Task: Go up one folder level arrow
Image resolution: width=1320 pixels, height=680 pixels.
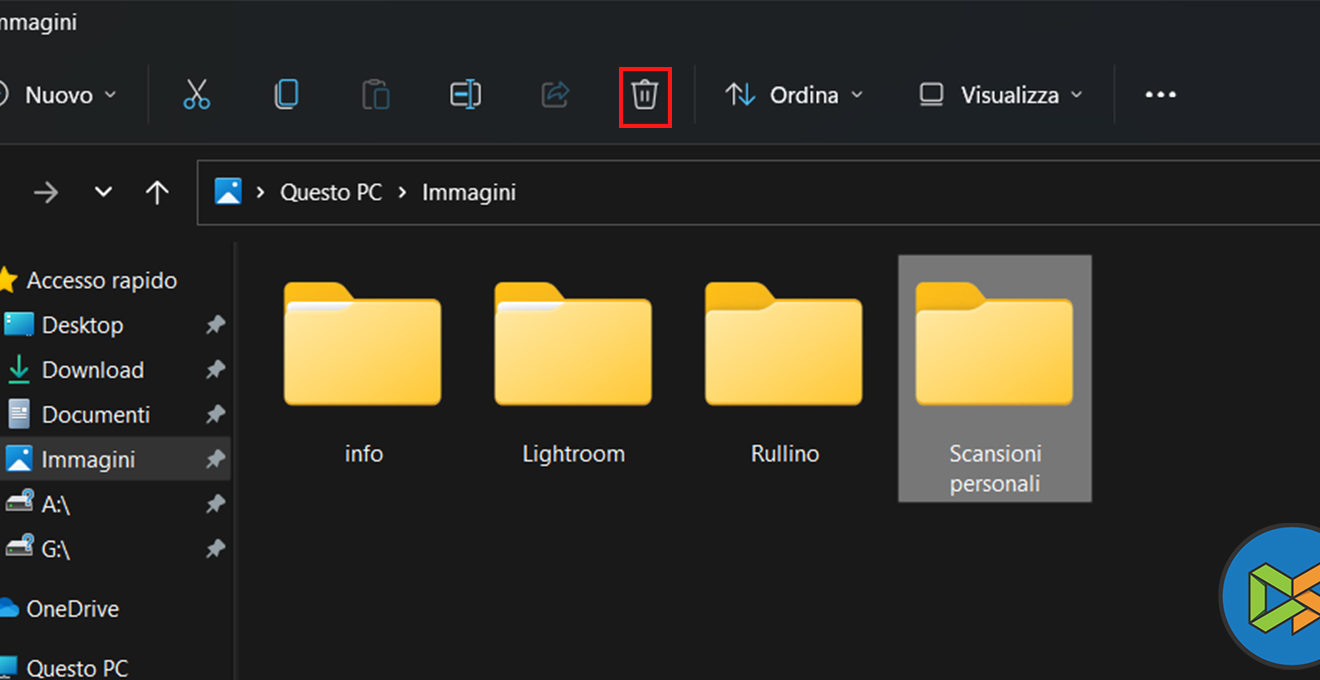Action: (157, 192)
